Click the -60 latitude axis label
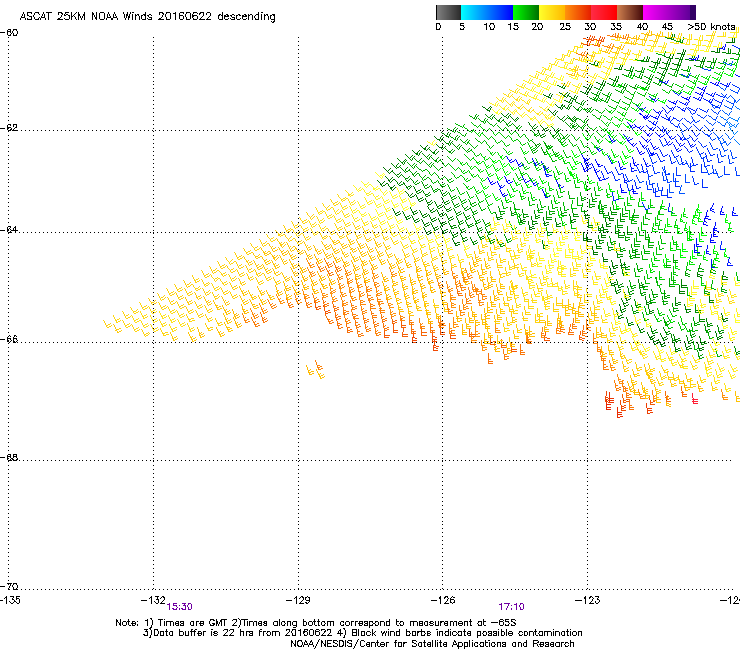The image size is (740, 650). [x=9, y=33]
